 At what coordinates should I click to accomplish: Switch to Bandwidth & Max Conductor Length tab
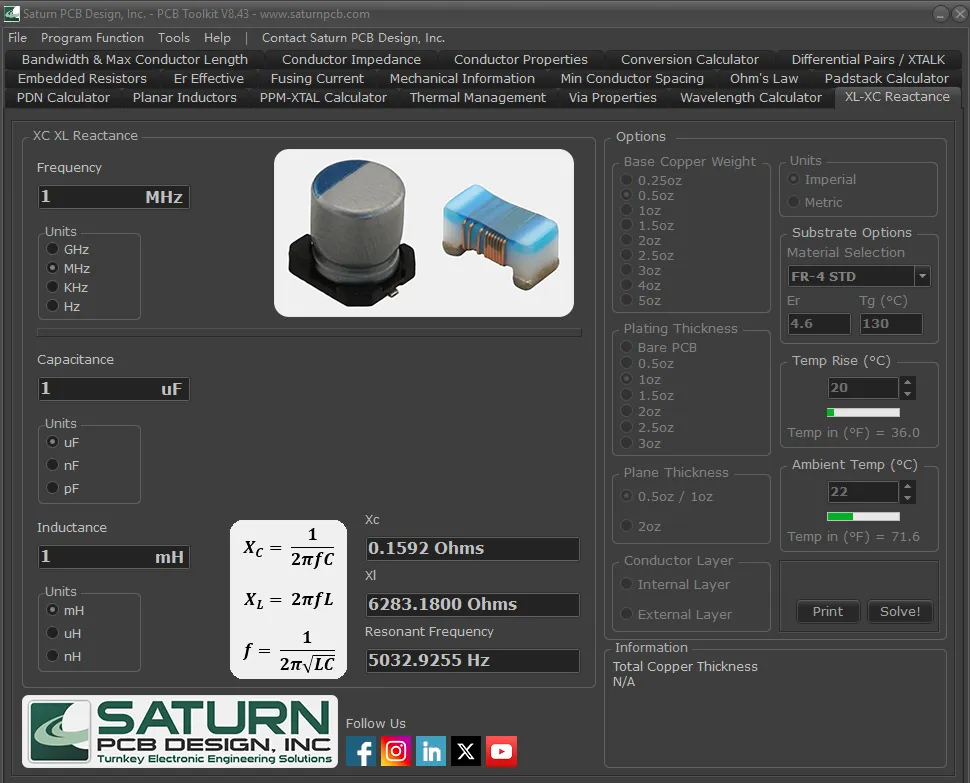(135, 59)
